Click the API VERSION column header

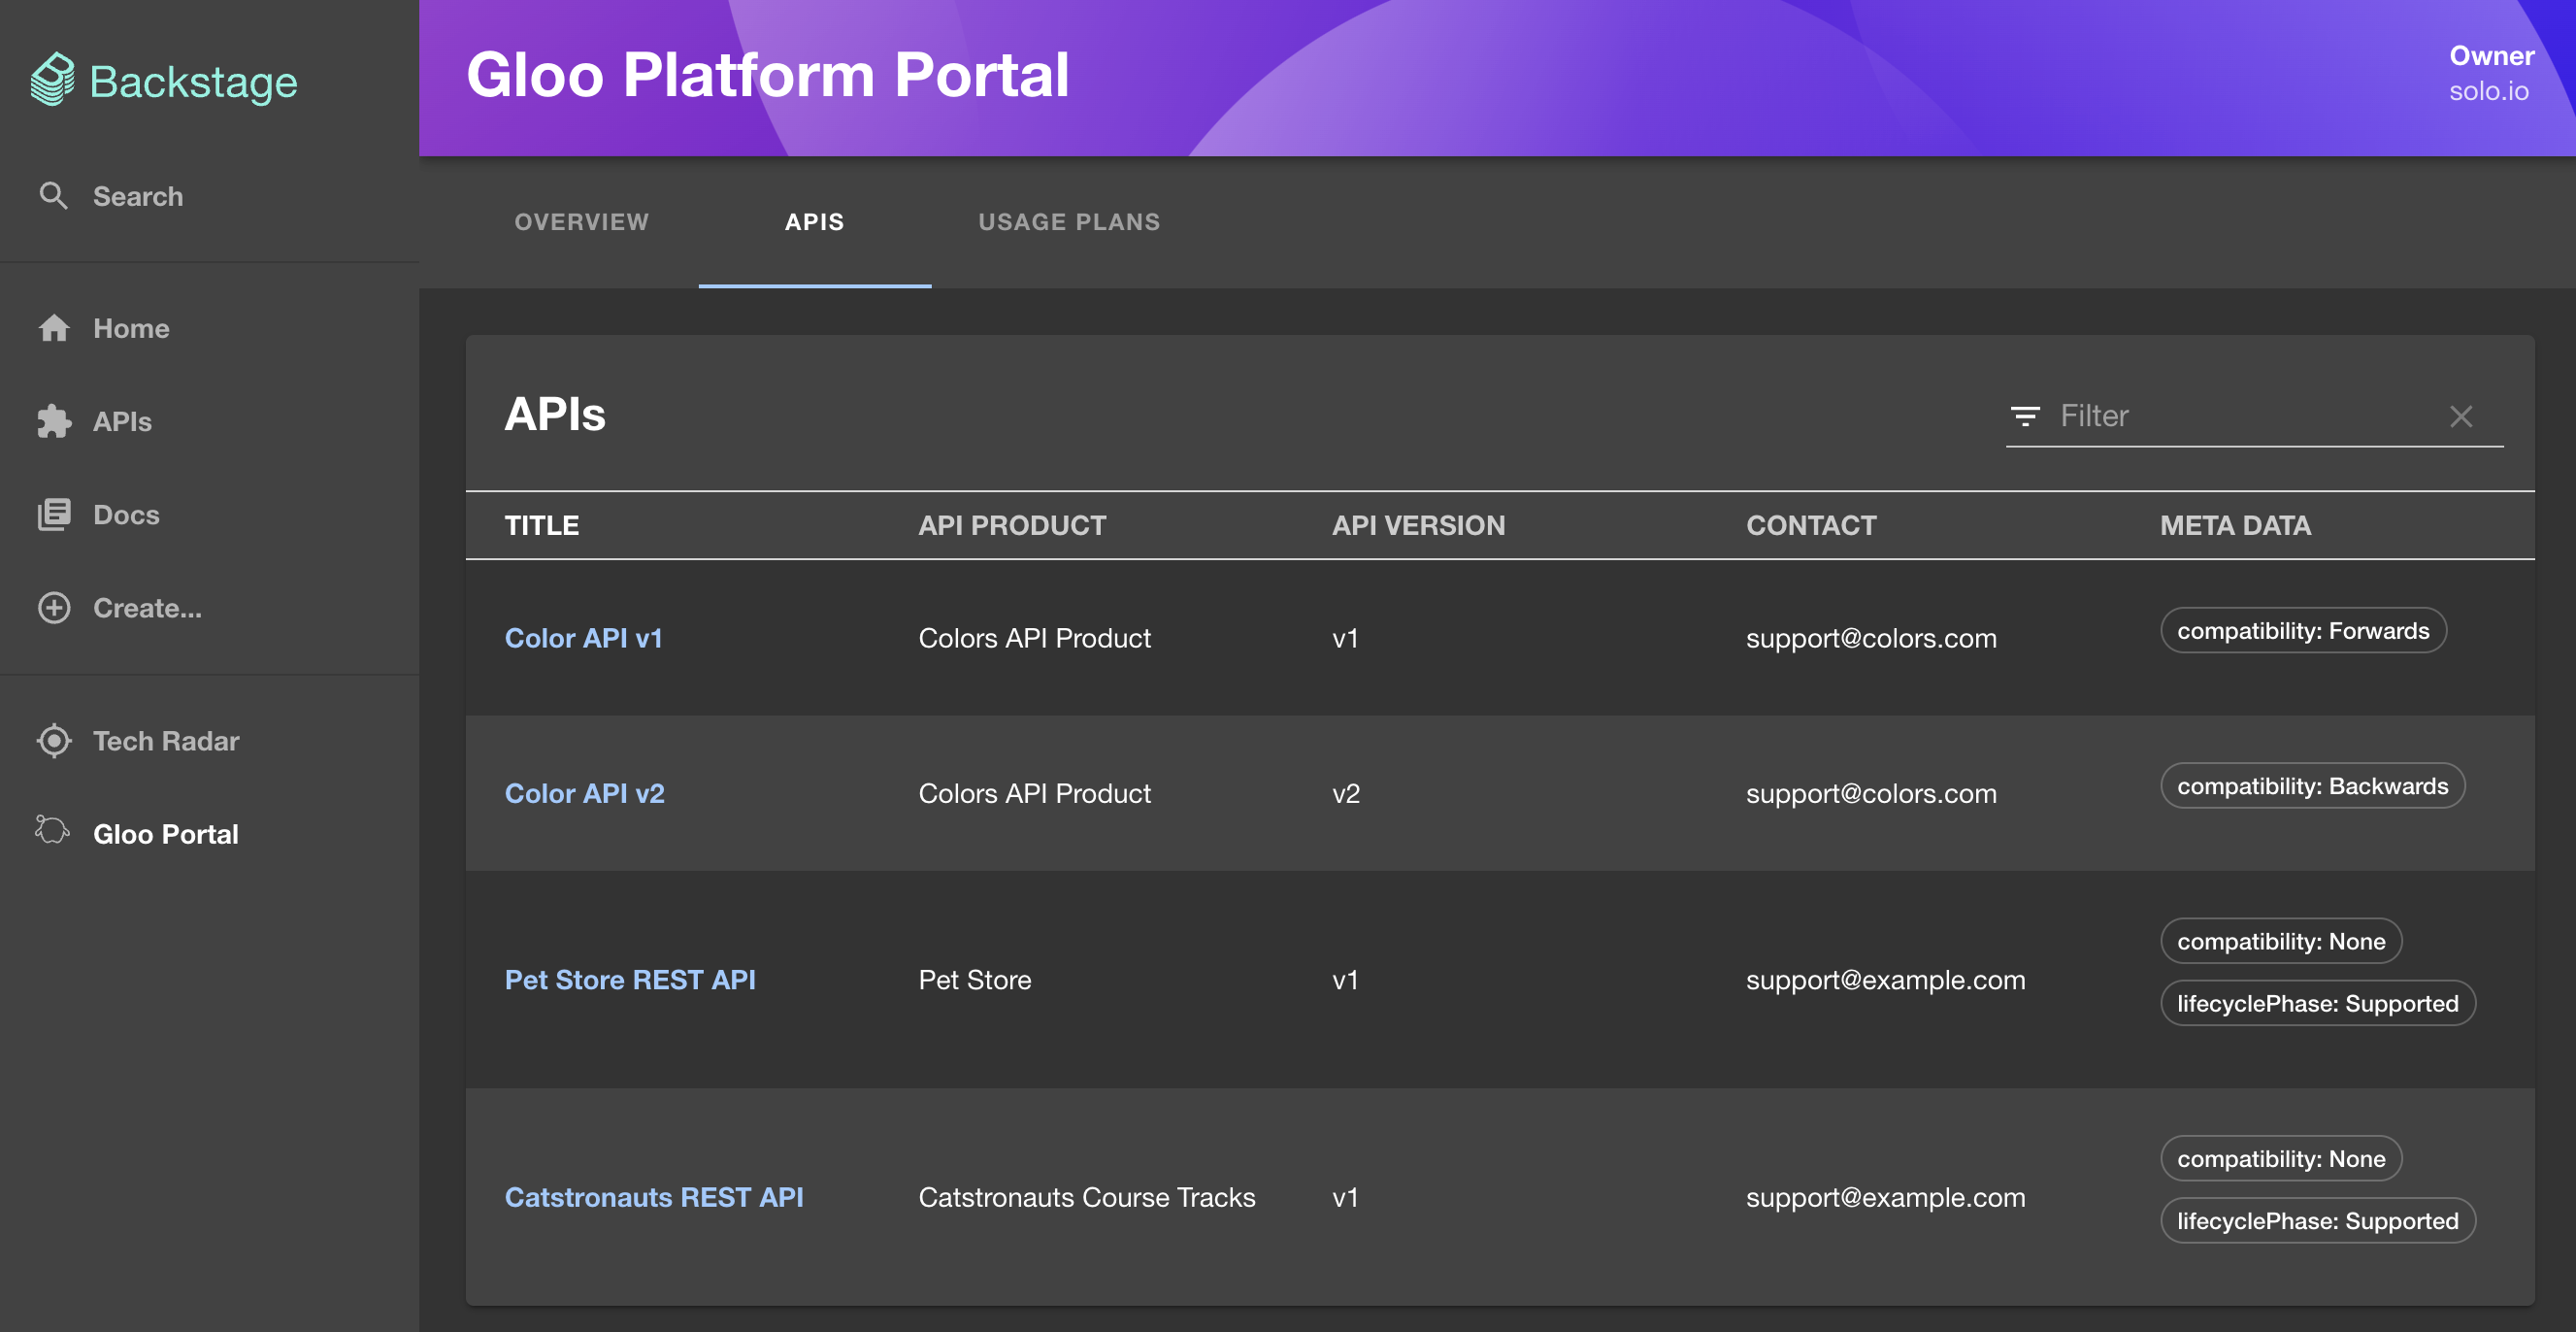pyautogui.click(x=1418, y=525)
